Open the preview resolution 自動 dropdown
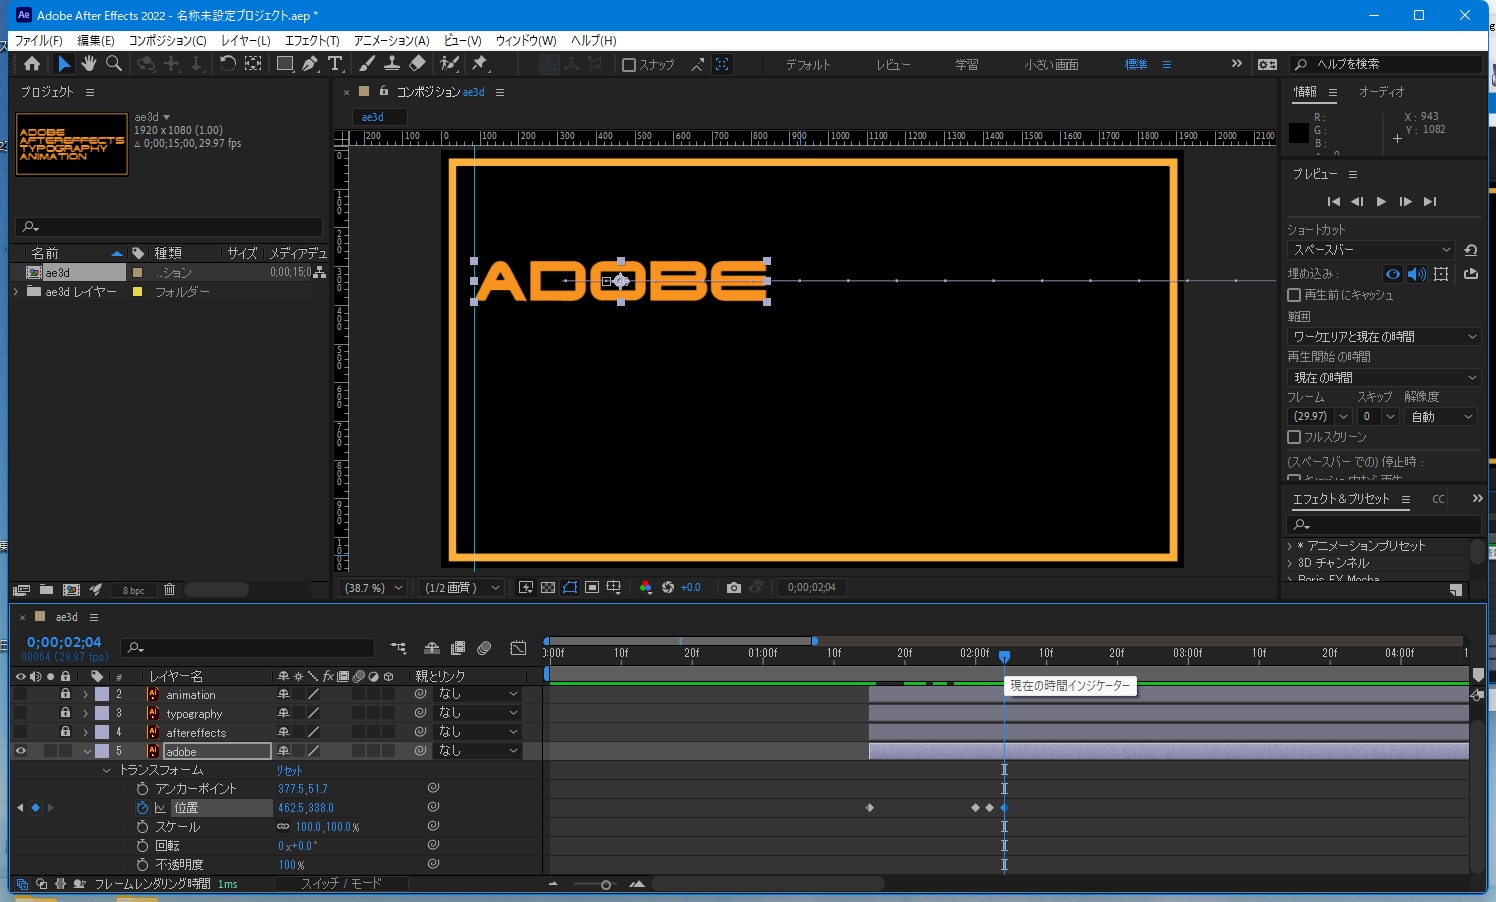 coord(1441,417)
